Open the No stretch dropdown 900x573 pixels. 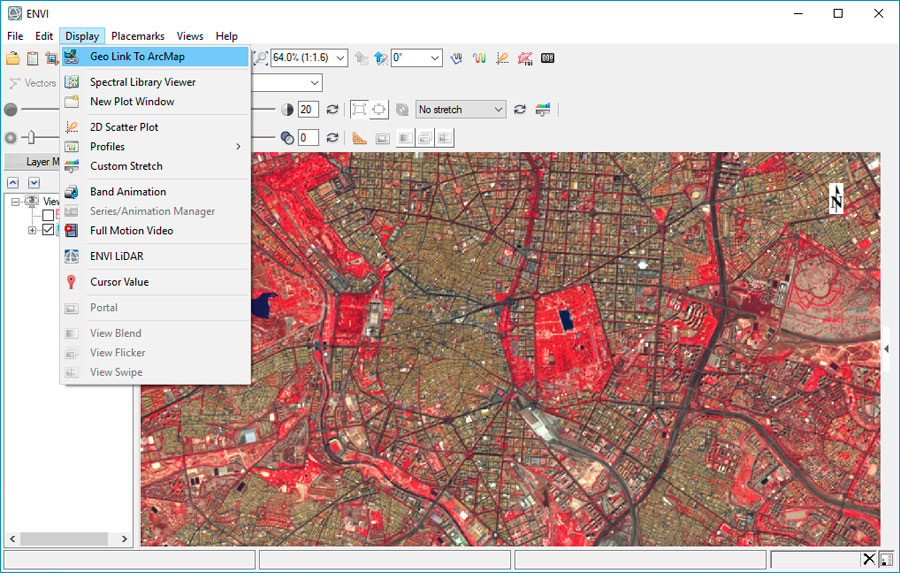coord(498,109)
